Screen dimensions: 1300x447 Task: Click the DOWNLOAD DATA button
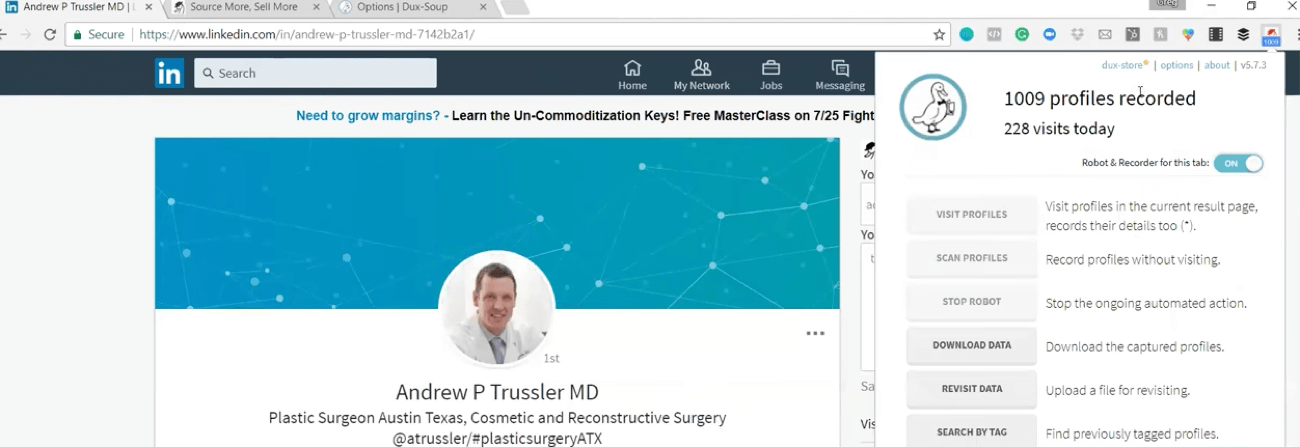(x=972, y=345)
